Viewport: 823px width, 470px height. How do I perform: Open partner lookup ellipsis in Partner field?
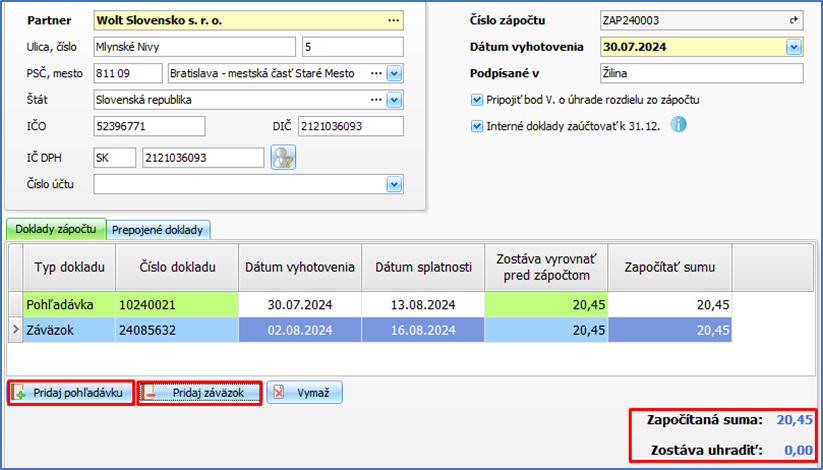point(394,20)
